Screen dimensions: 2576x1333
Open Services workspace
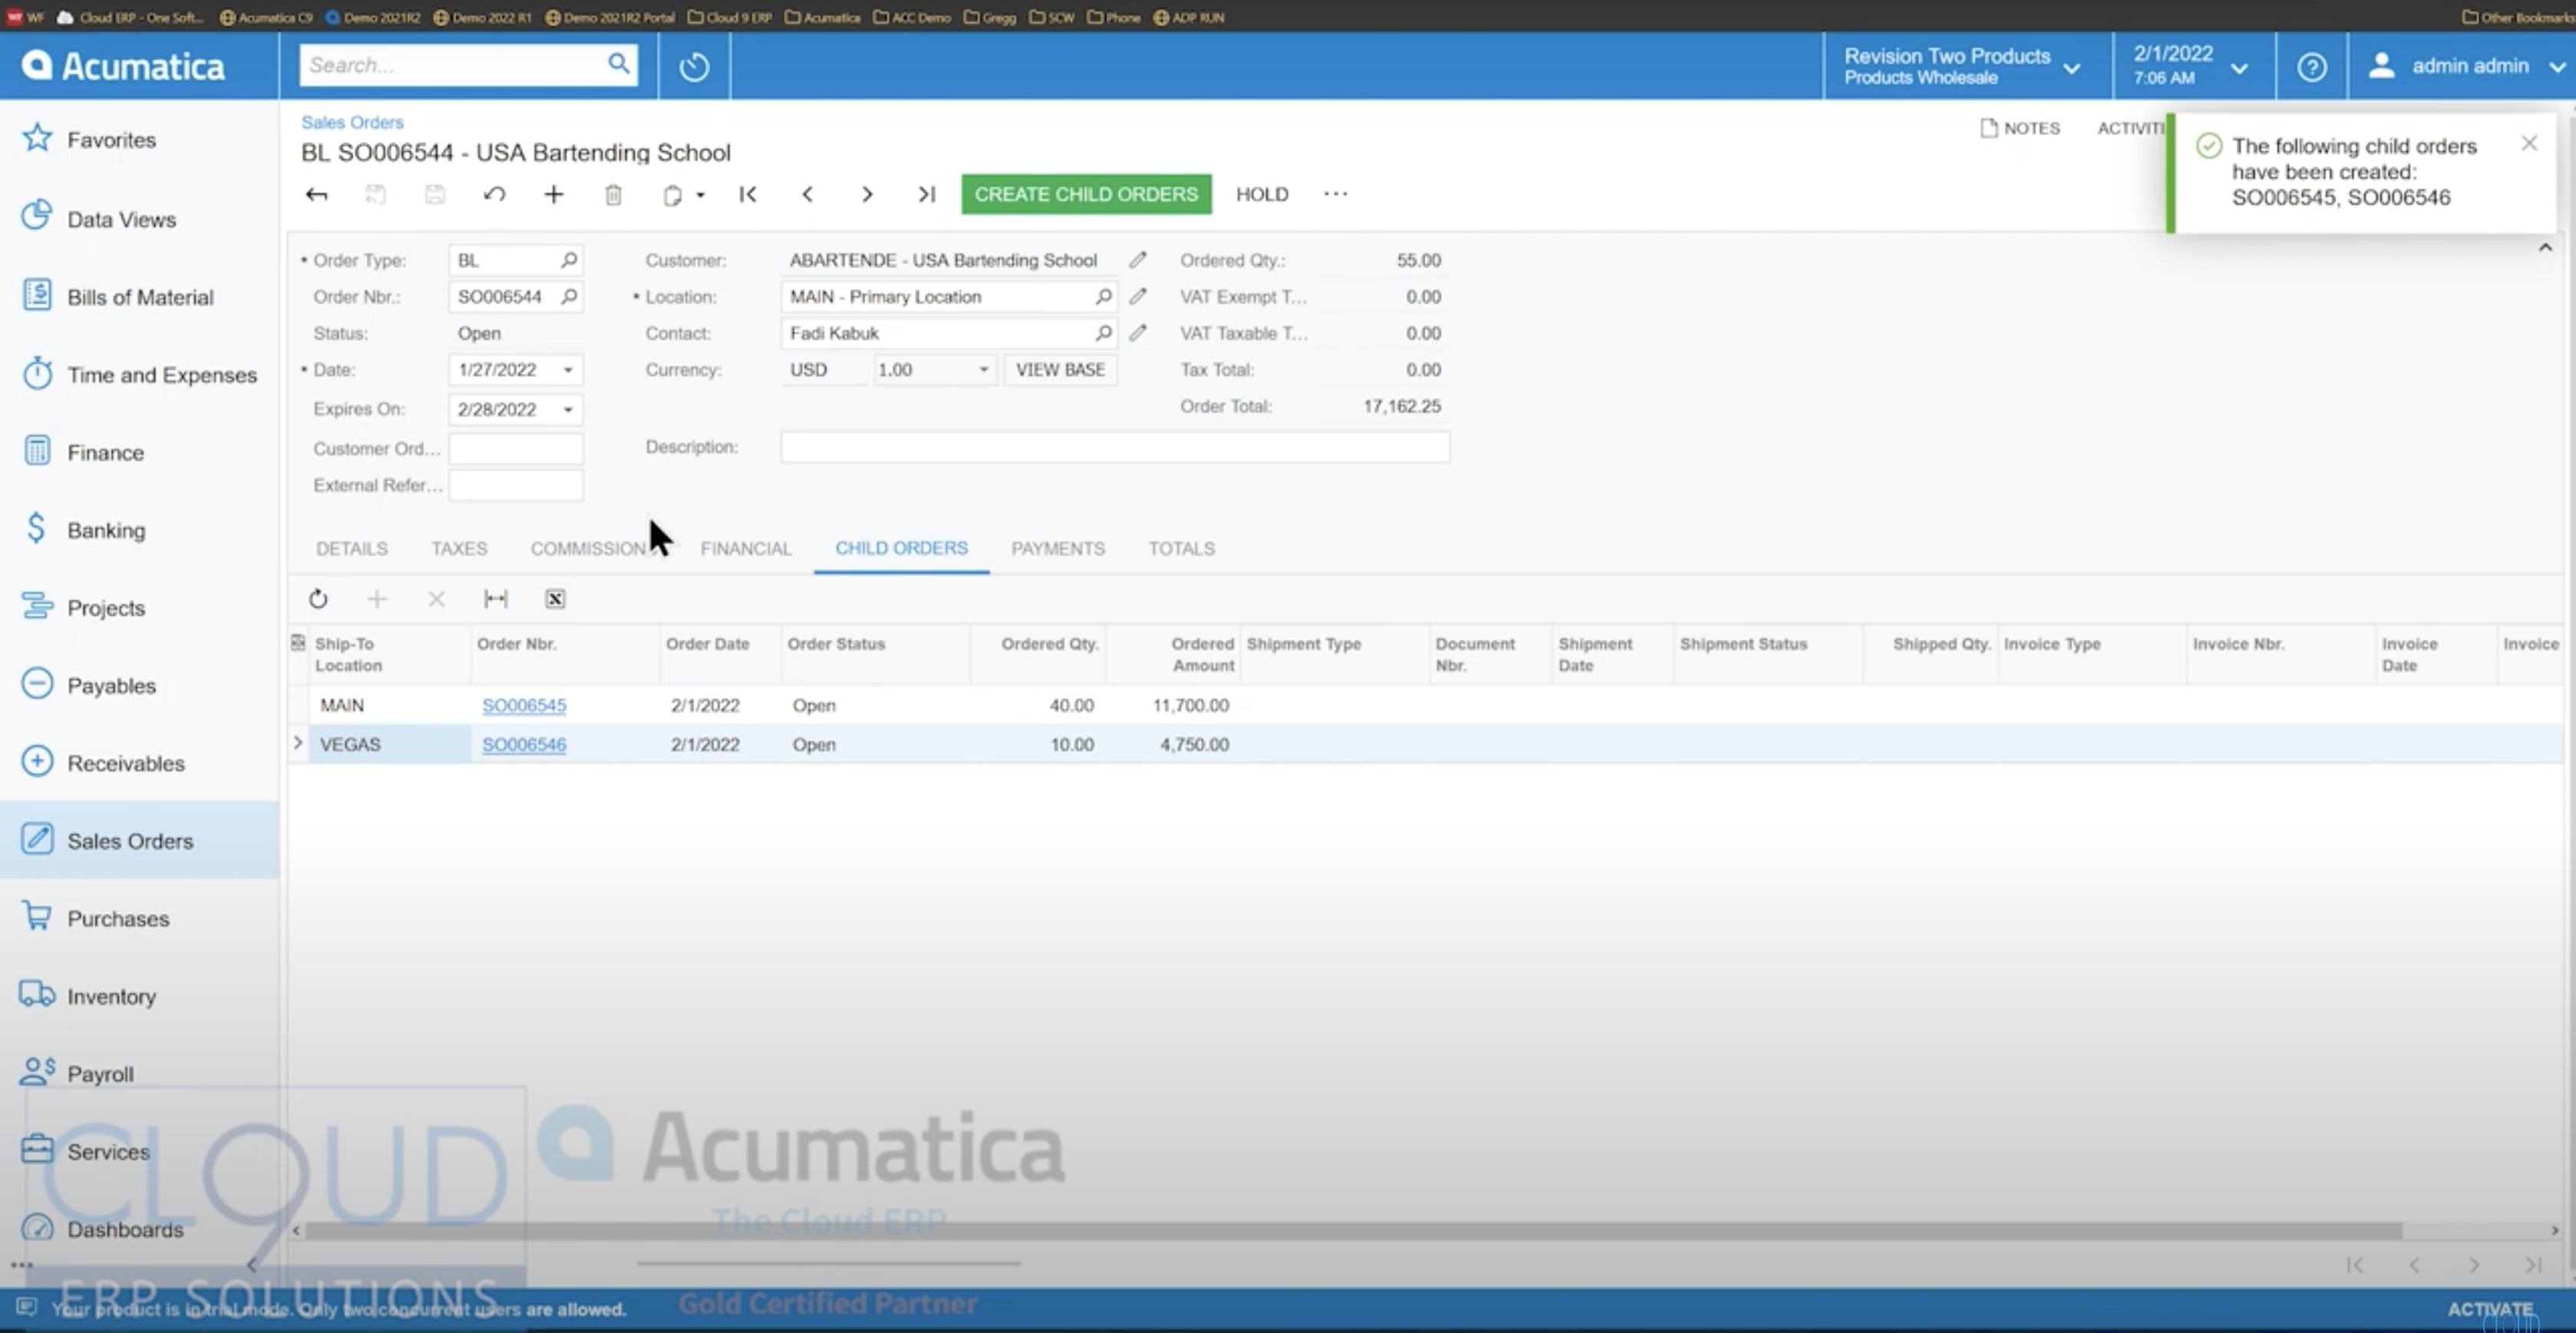click(85, 1150)
